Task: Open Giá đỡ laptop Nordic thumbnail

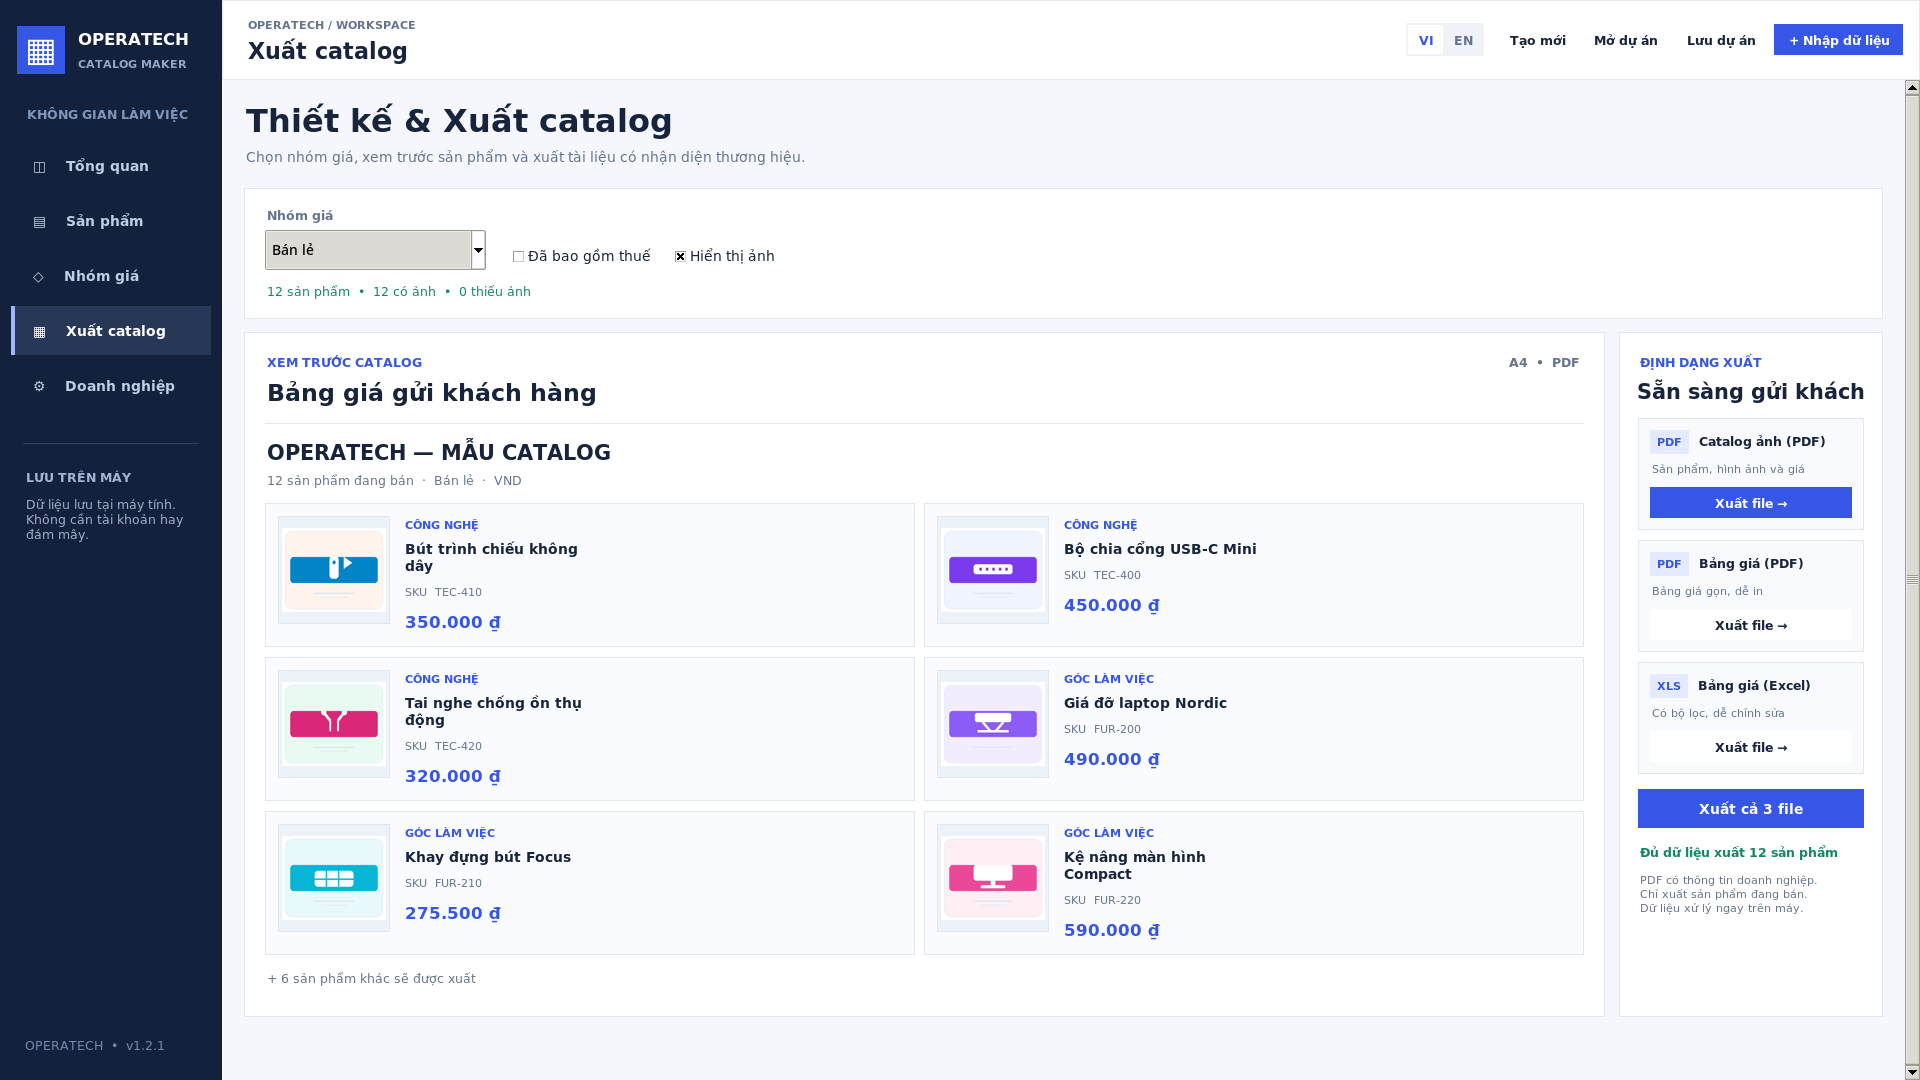Action: click(993, 724)
